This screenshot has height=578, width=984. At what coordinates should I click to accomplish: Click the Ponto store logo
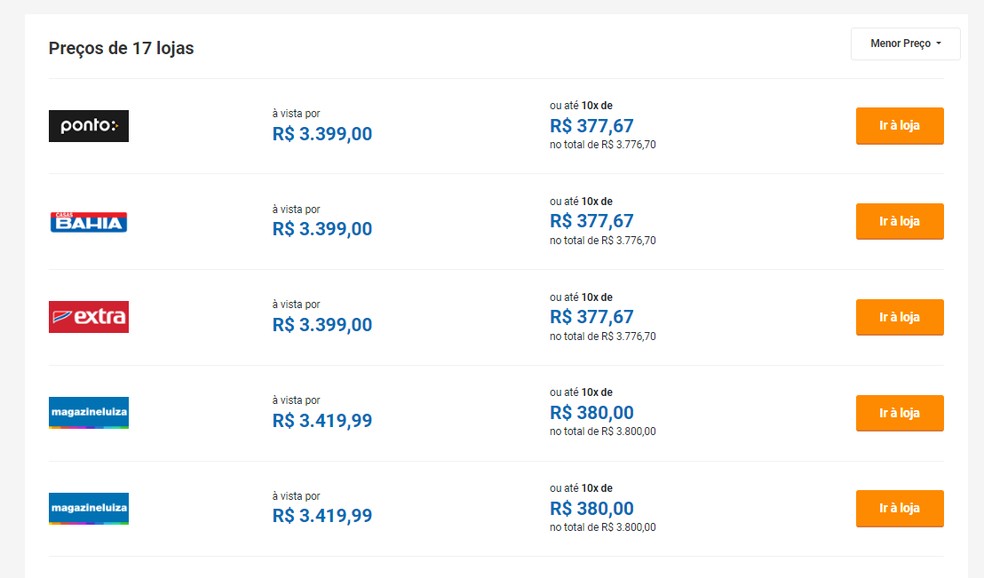click(88, 126)
